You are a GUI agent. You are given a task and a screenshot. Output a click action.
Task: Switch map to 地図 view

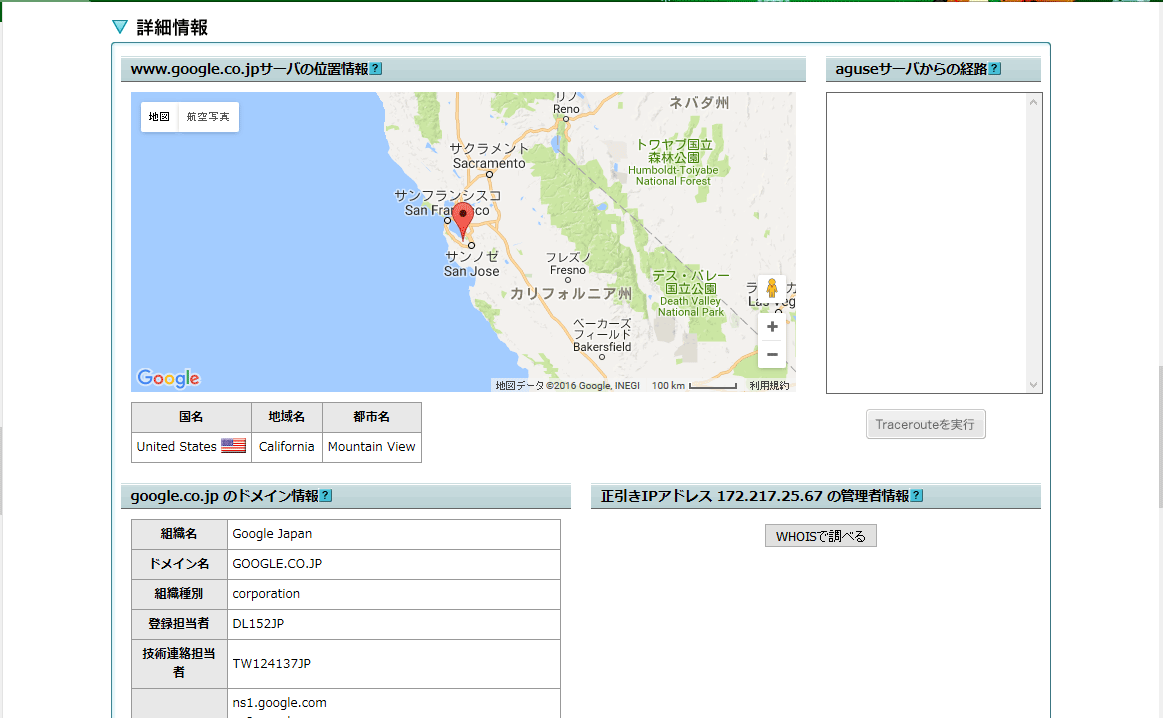pos(159,116)
